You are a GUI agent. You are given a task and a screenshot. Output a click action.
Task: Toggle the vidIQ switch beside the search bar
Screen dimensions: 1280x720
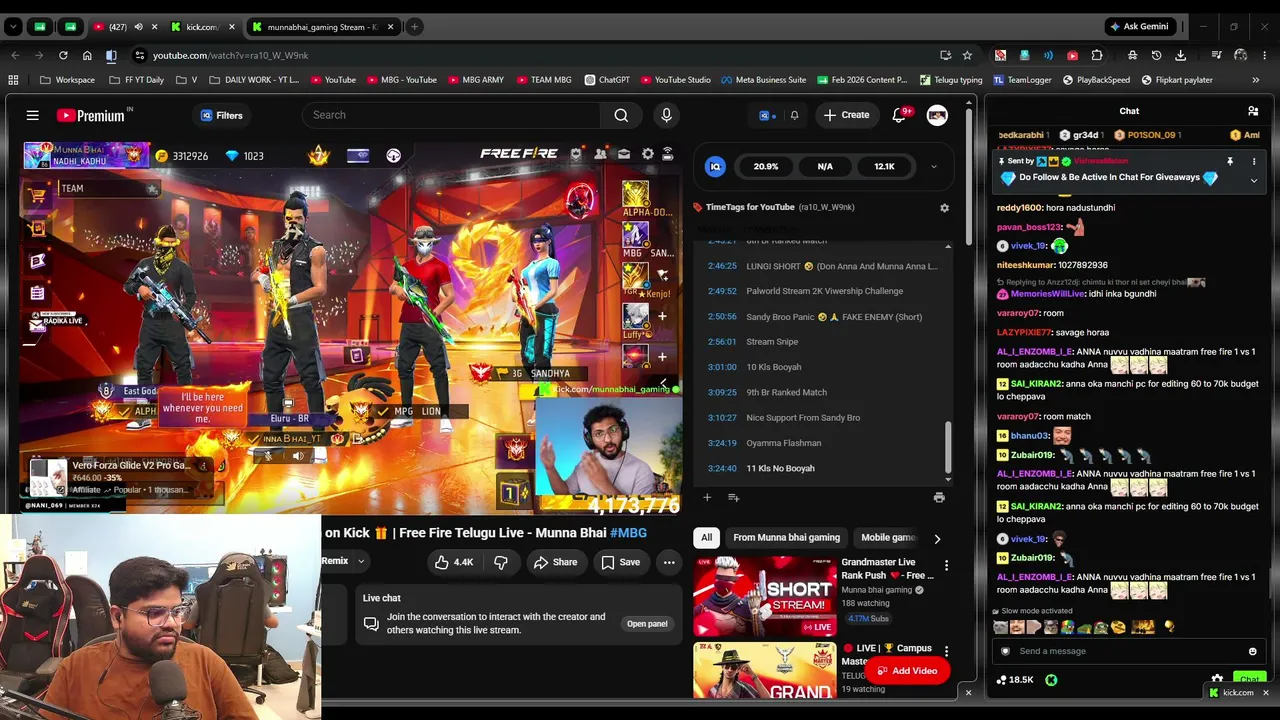765,115
